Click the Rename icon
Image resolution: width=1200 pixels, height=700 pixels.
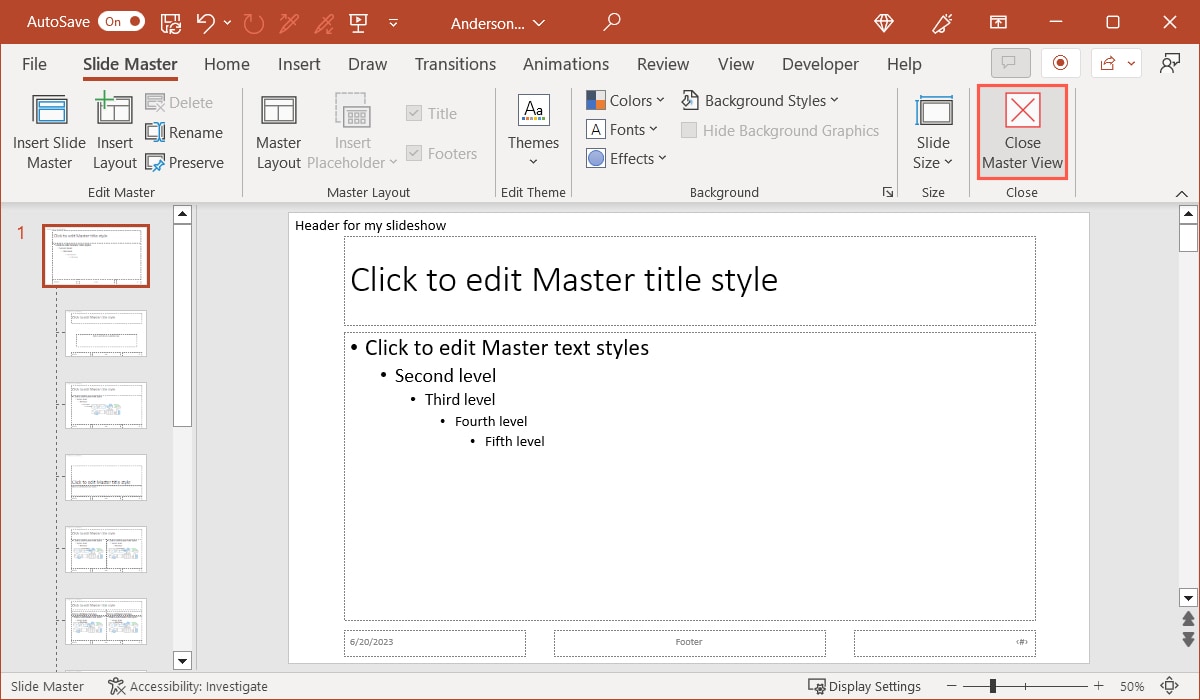pos(185,132)
